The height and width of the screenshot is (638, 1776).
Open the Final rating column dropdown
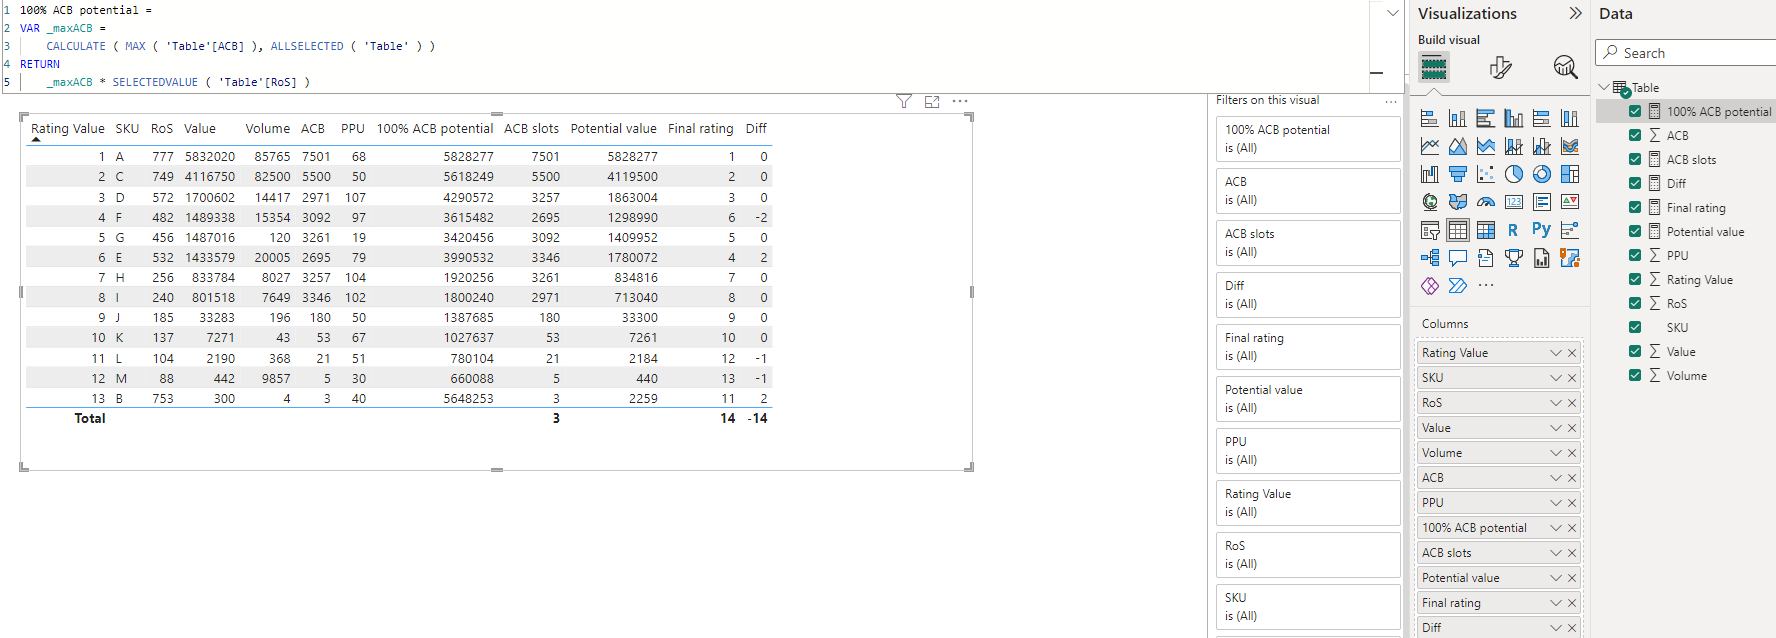pyautogui.click(x=1555, y=603)
